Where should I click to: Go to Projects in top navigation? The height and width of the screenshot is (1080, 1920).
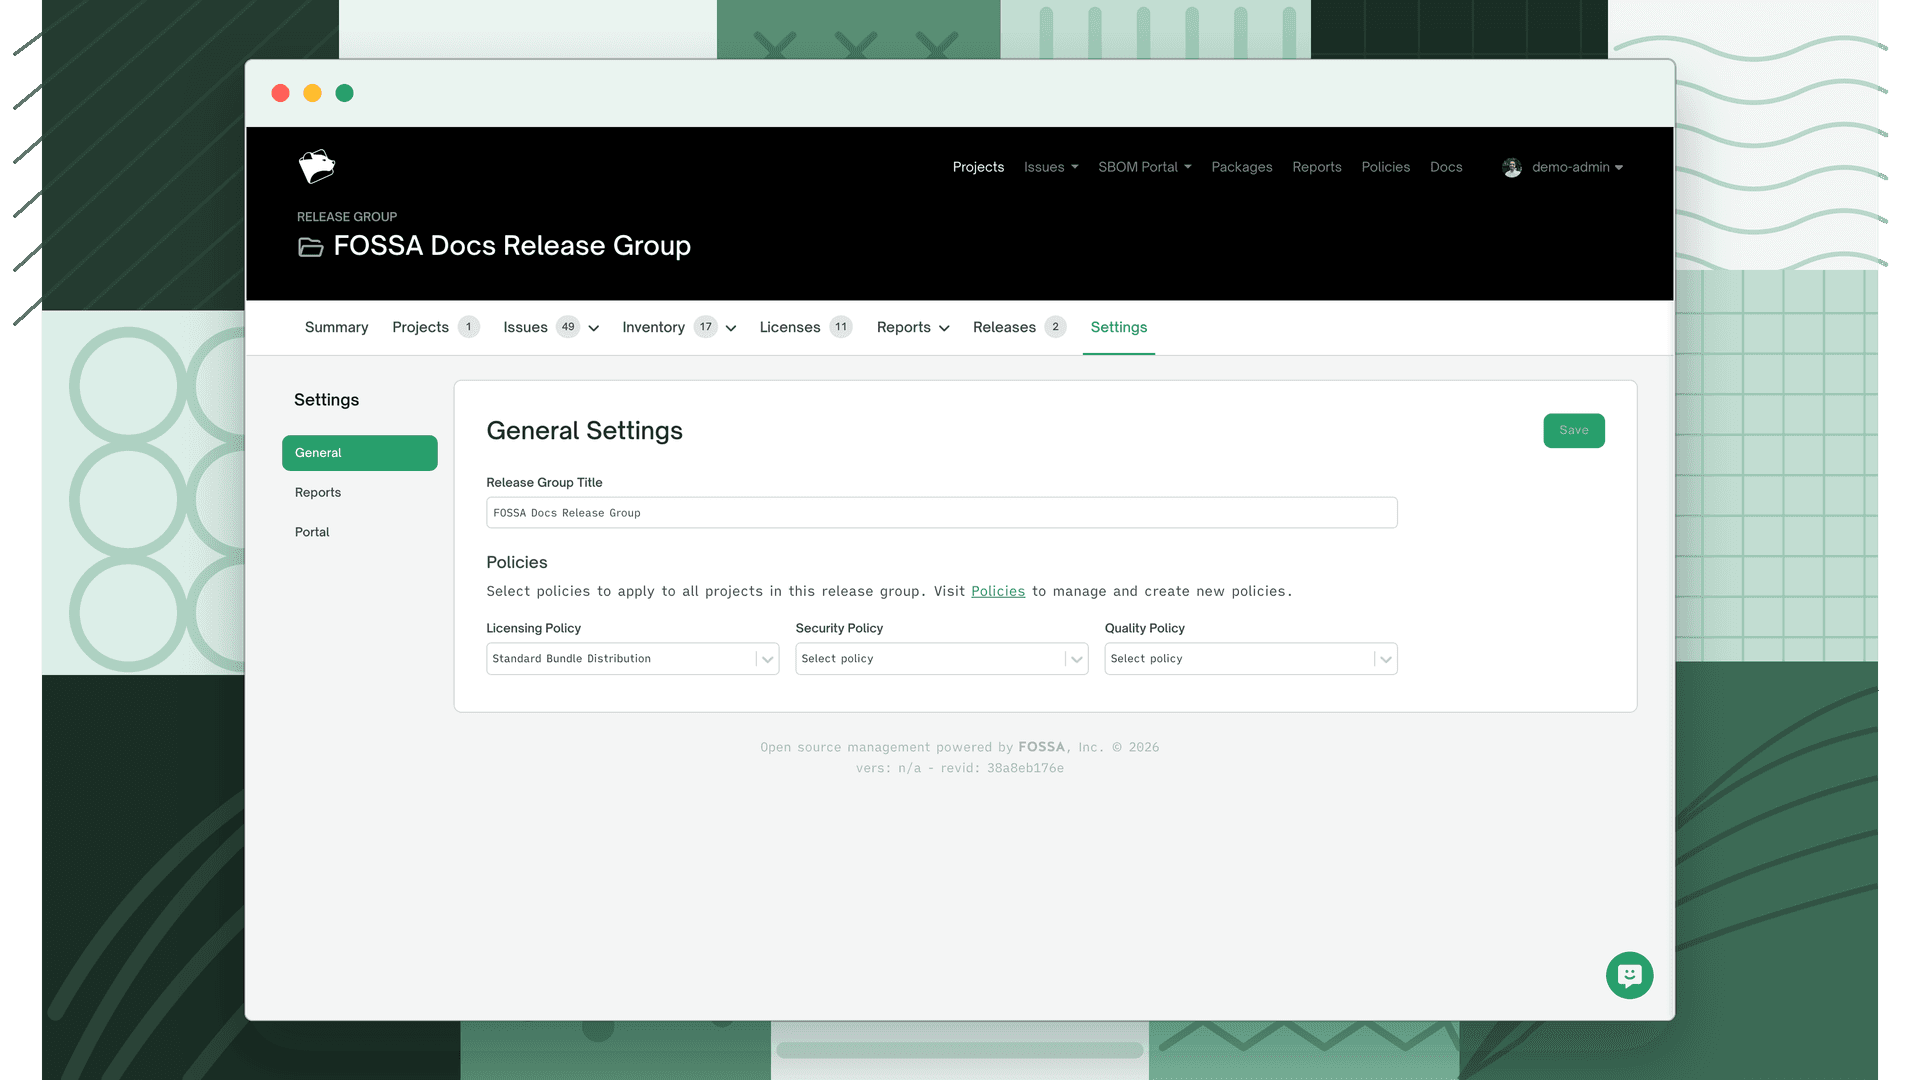[978, 167]
